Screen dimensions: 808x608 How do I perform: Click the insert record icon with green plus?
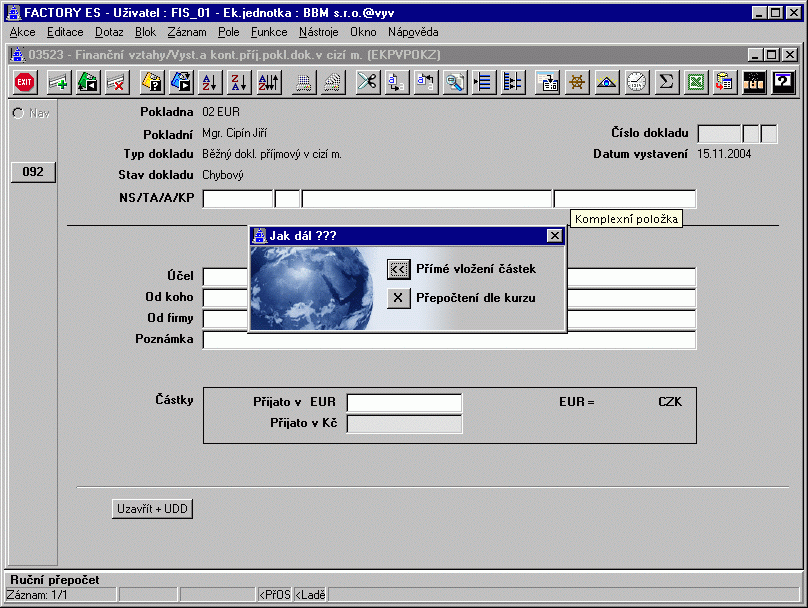click(59, 82)
